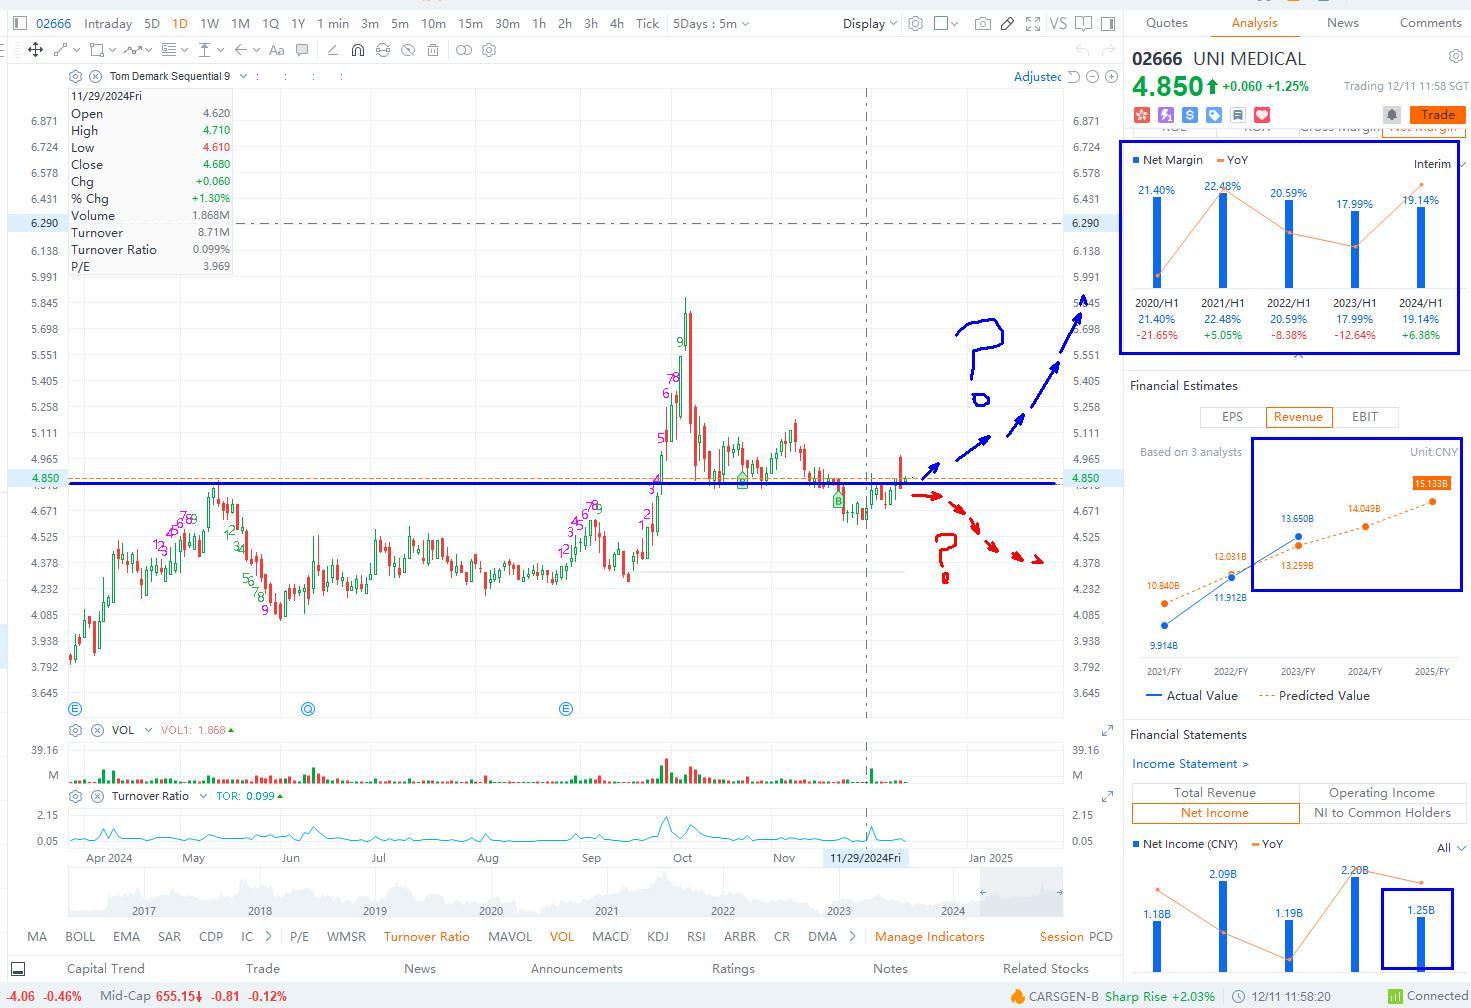
Task: Open the rectangle shape tool dropdown arrow
Action: tap(112, 50)
